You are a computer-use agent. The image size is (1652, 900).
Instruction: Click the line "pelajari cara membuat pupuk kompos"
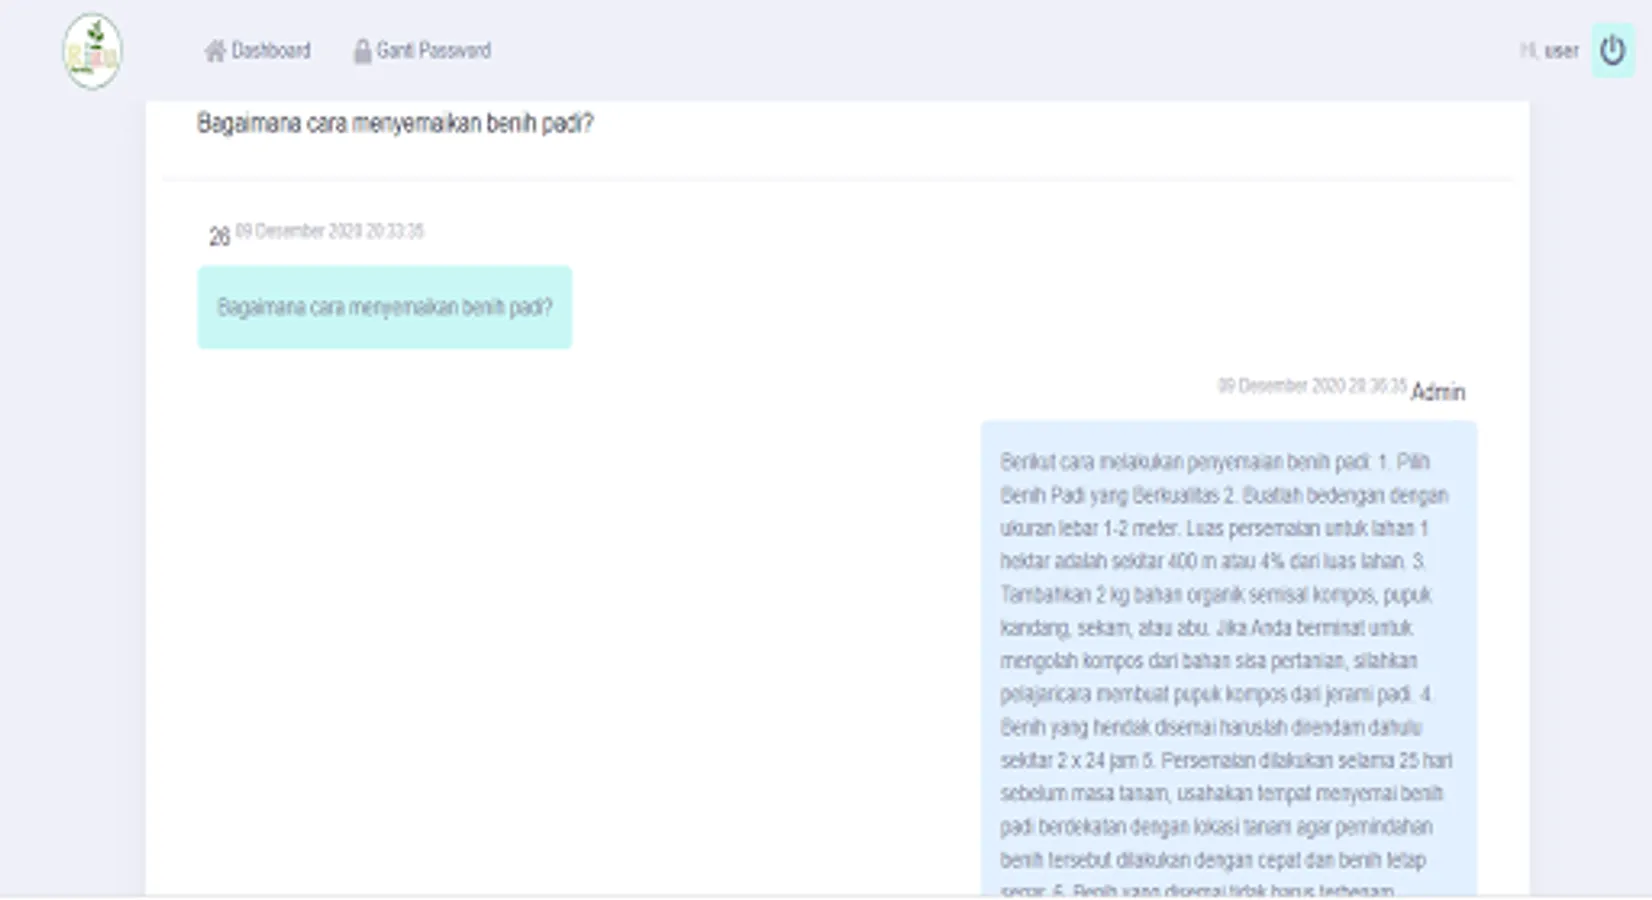pos(1217,694)
